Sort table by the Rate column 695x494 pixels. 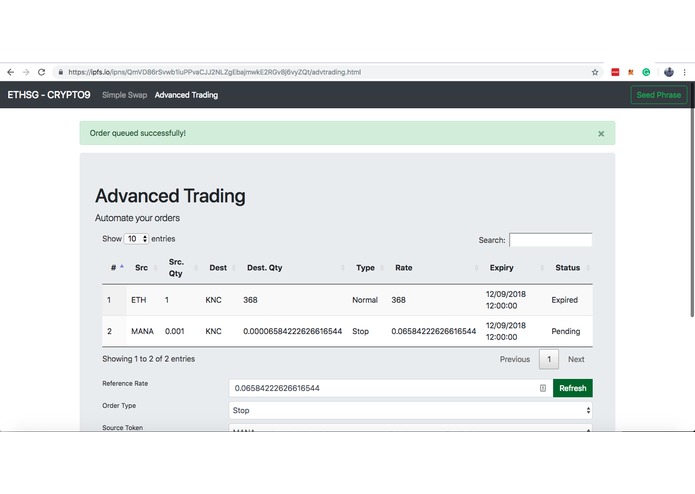(435, 268)
